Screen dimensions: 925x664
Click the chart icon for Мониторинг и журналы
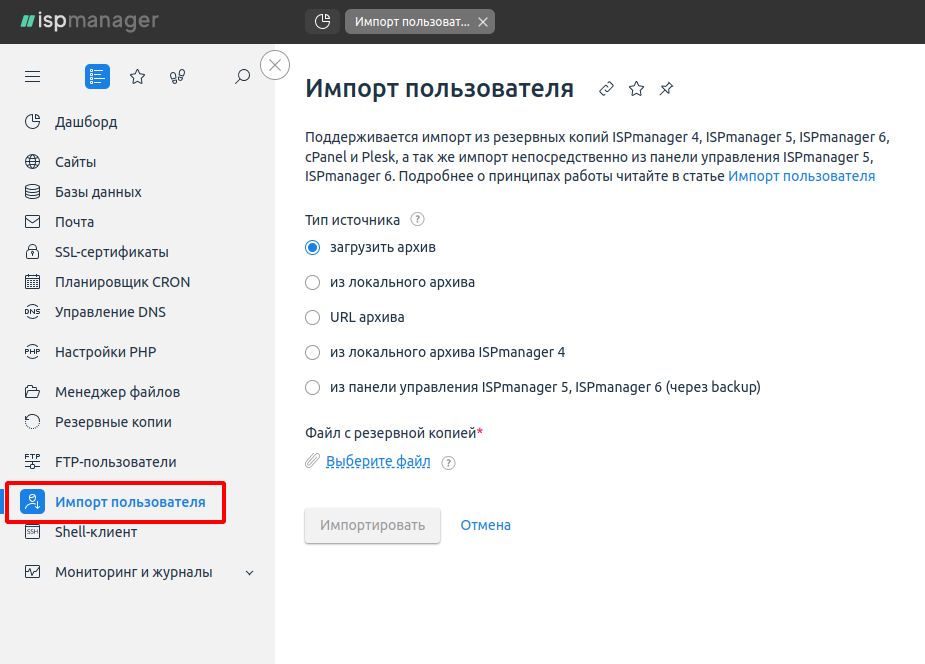(32, 572)
